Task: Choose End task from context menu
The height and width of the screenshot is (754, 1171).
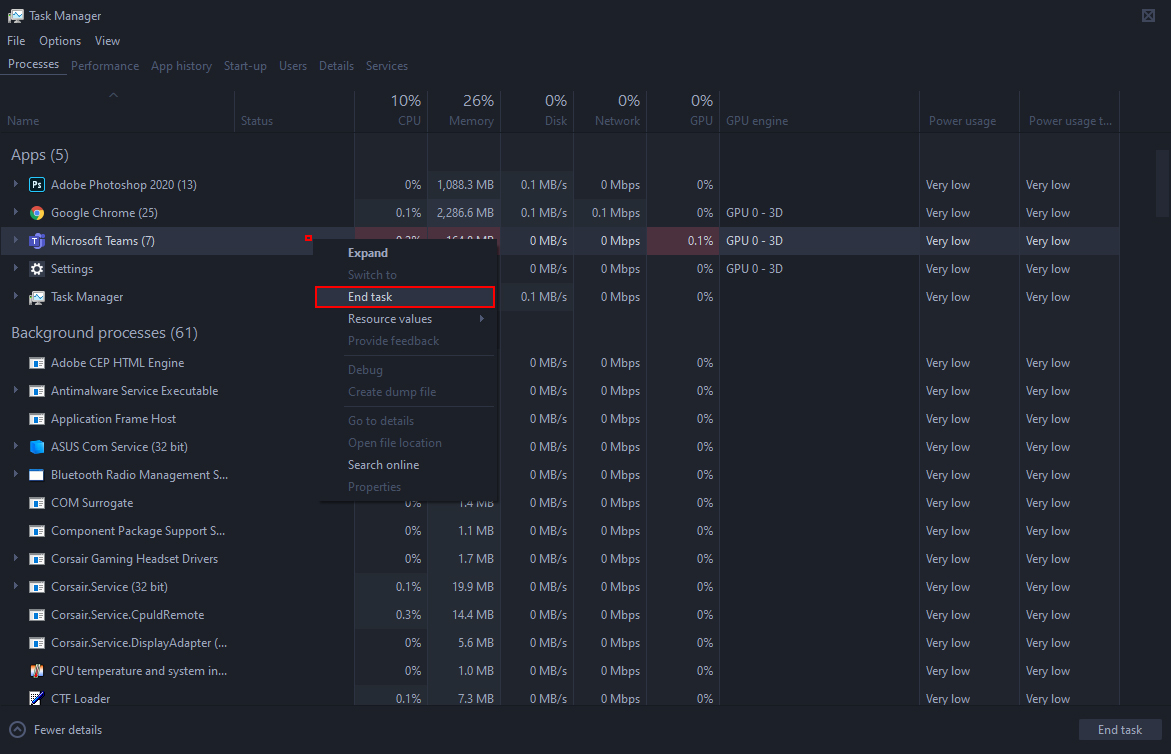Action: click(405, 297)
